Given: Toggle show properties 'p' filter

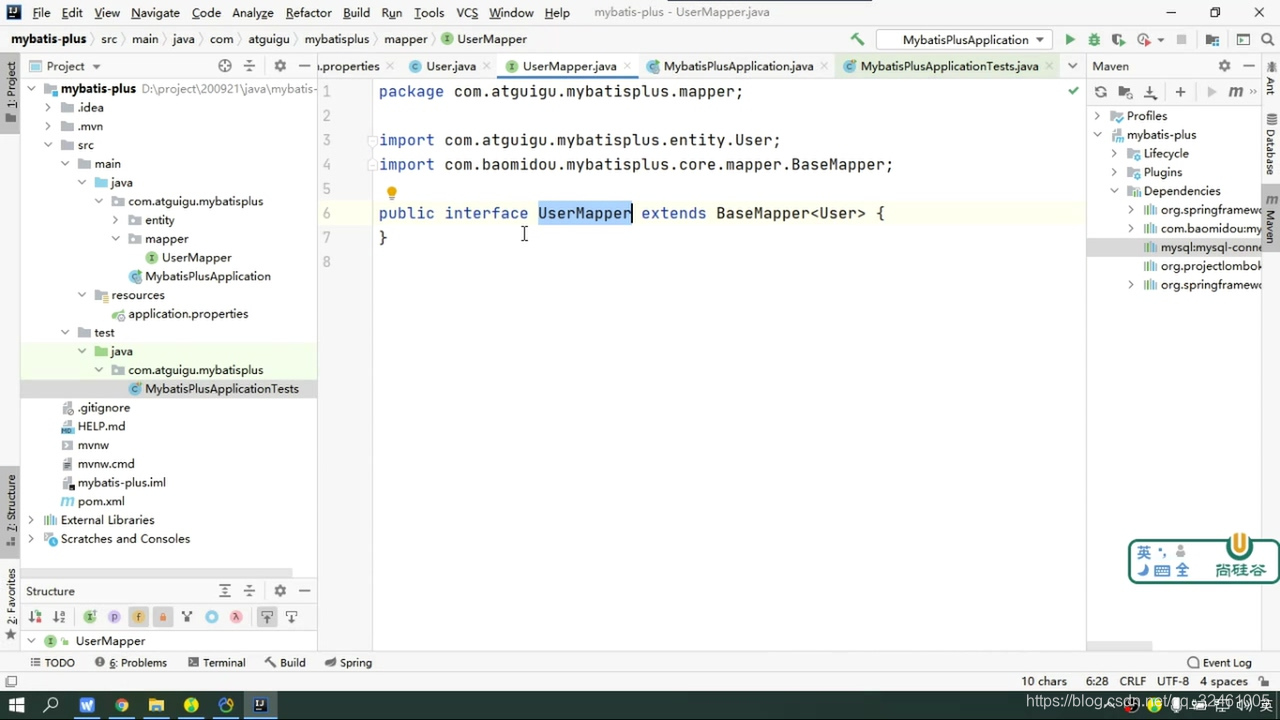Looking at the screenshot, I should point(114,617).
